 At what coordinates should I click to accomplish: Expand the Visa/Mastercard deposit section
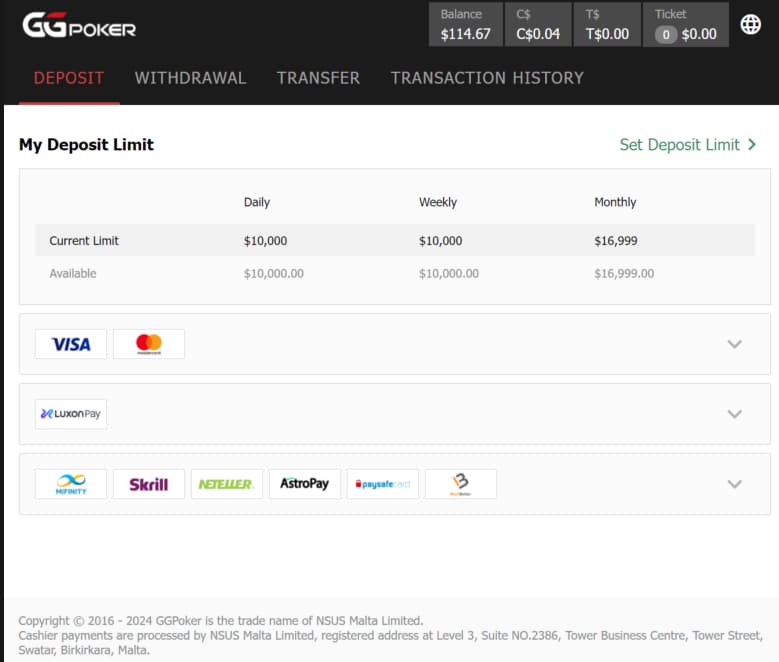coord(734,344)
